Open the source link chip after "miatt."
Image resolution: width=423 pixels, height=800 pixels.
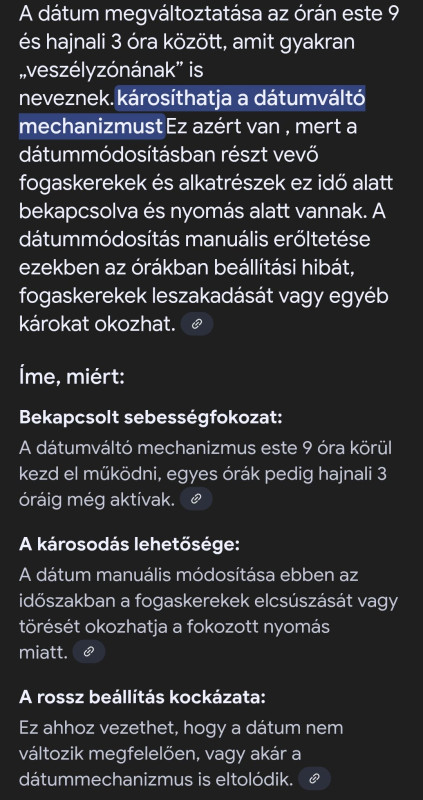pos(89,652)
